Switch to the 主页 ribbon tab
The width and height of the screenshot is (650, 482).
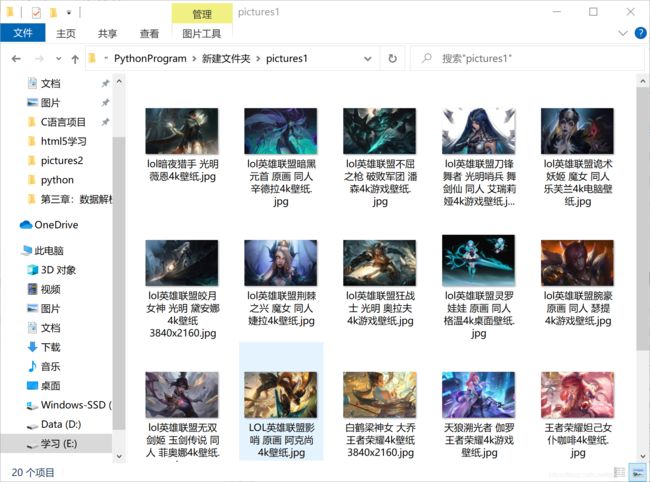(x=66, y=33)
